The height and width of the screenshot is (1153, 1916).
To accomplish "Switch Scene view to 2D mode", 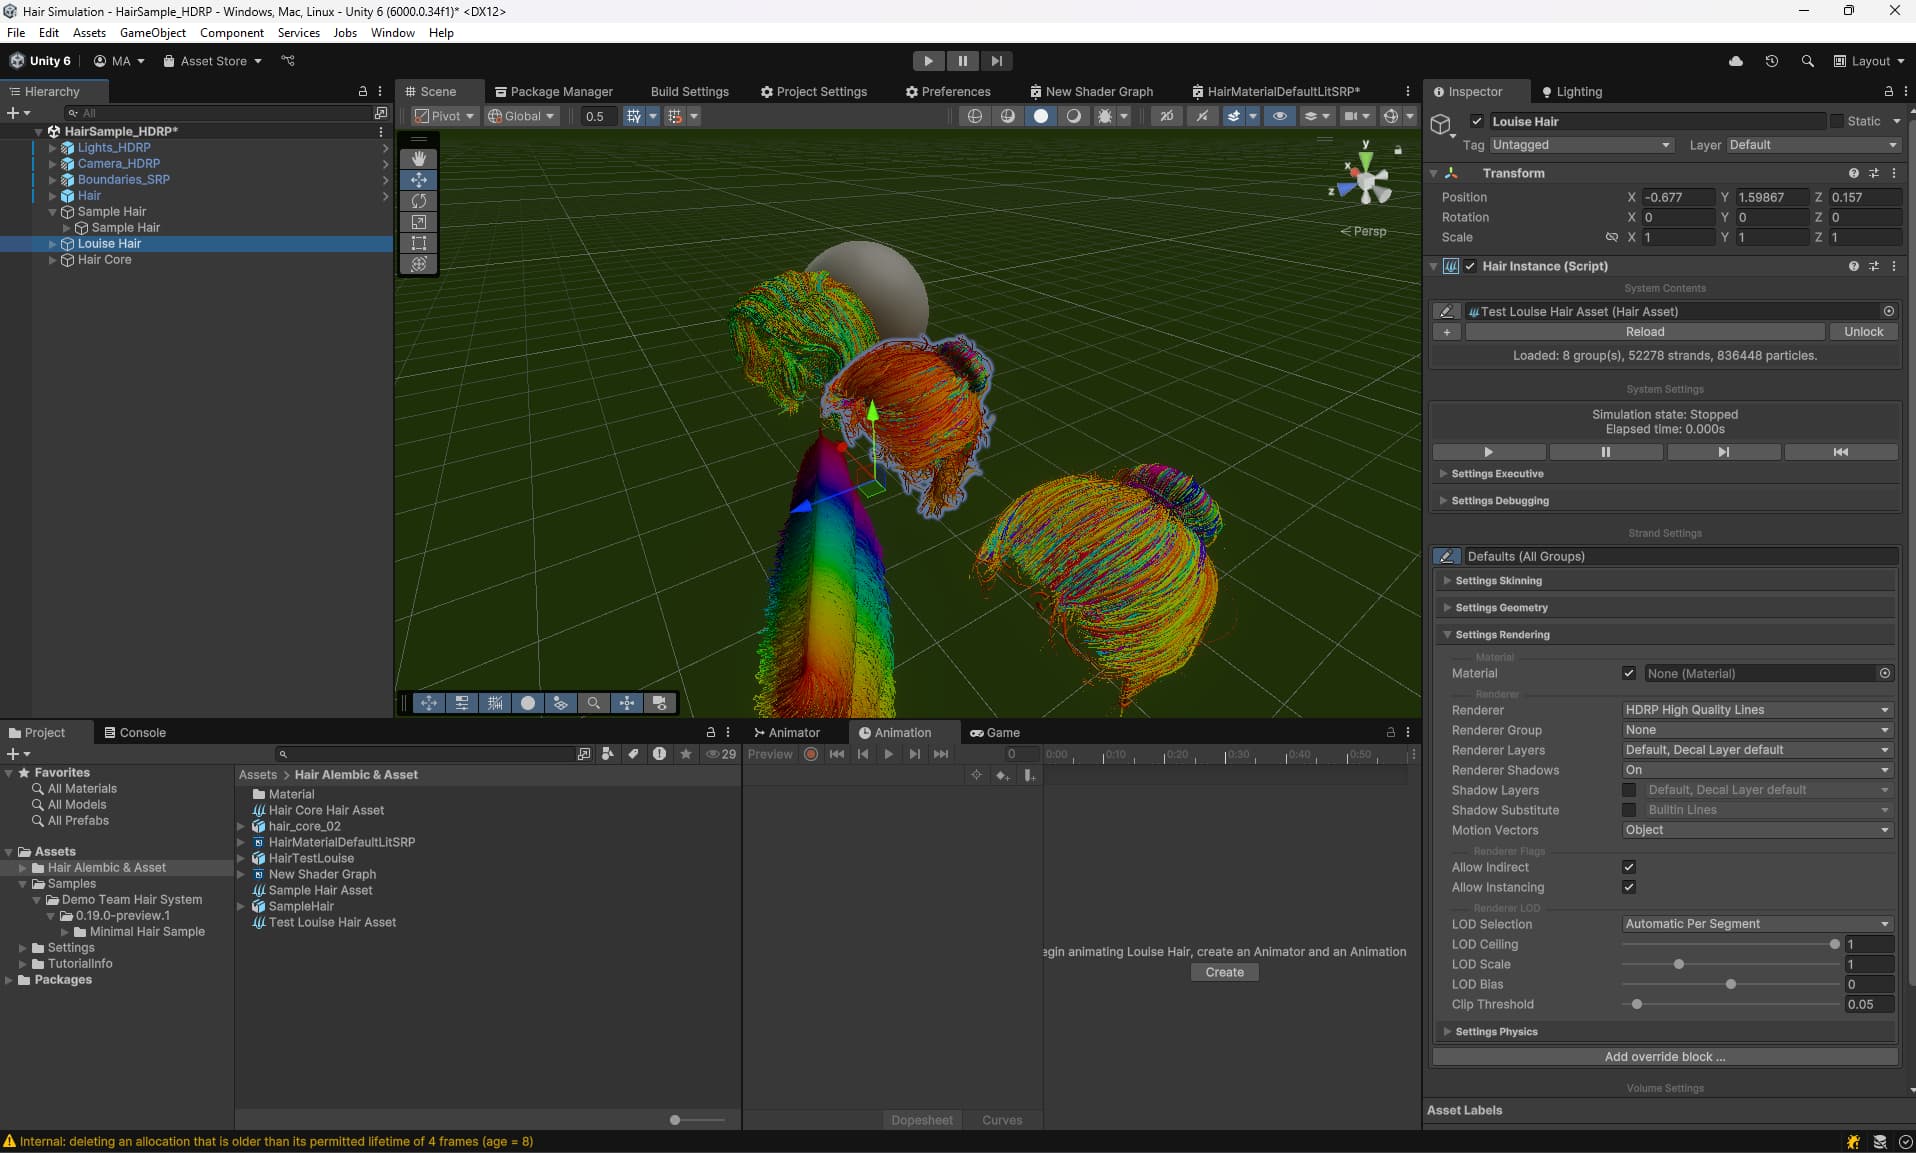I will point(1167,116).
